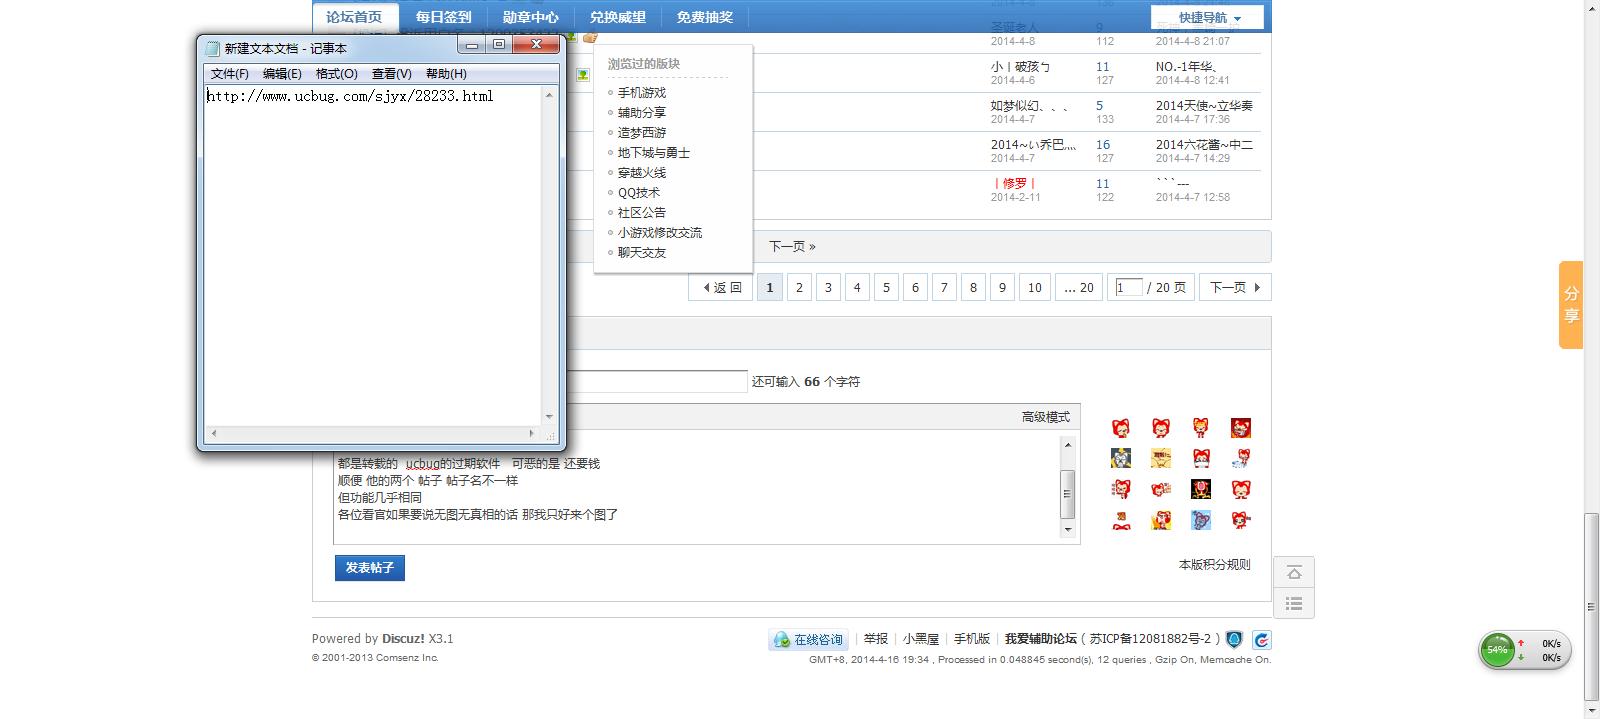Open the 兑换威望 tab

pyautogui.click(x=617, y=17)
